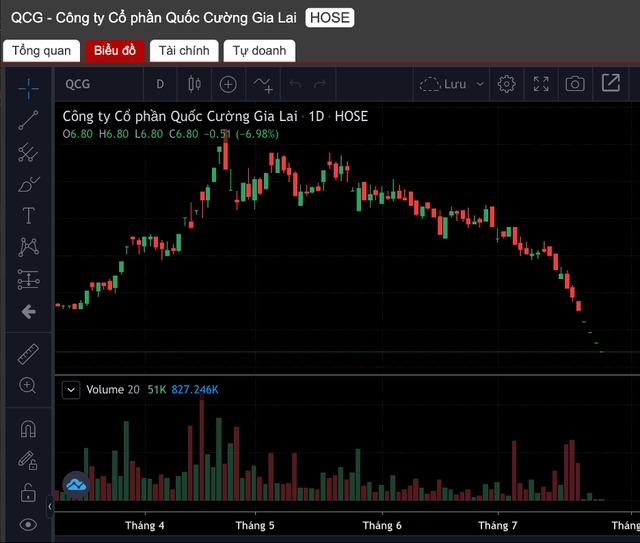Select the Text annotation tool
Screen dimensions: 640x543
pos(28,216)
